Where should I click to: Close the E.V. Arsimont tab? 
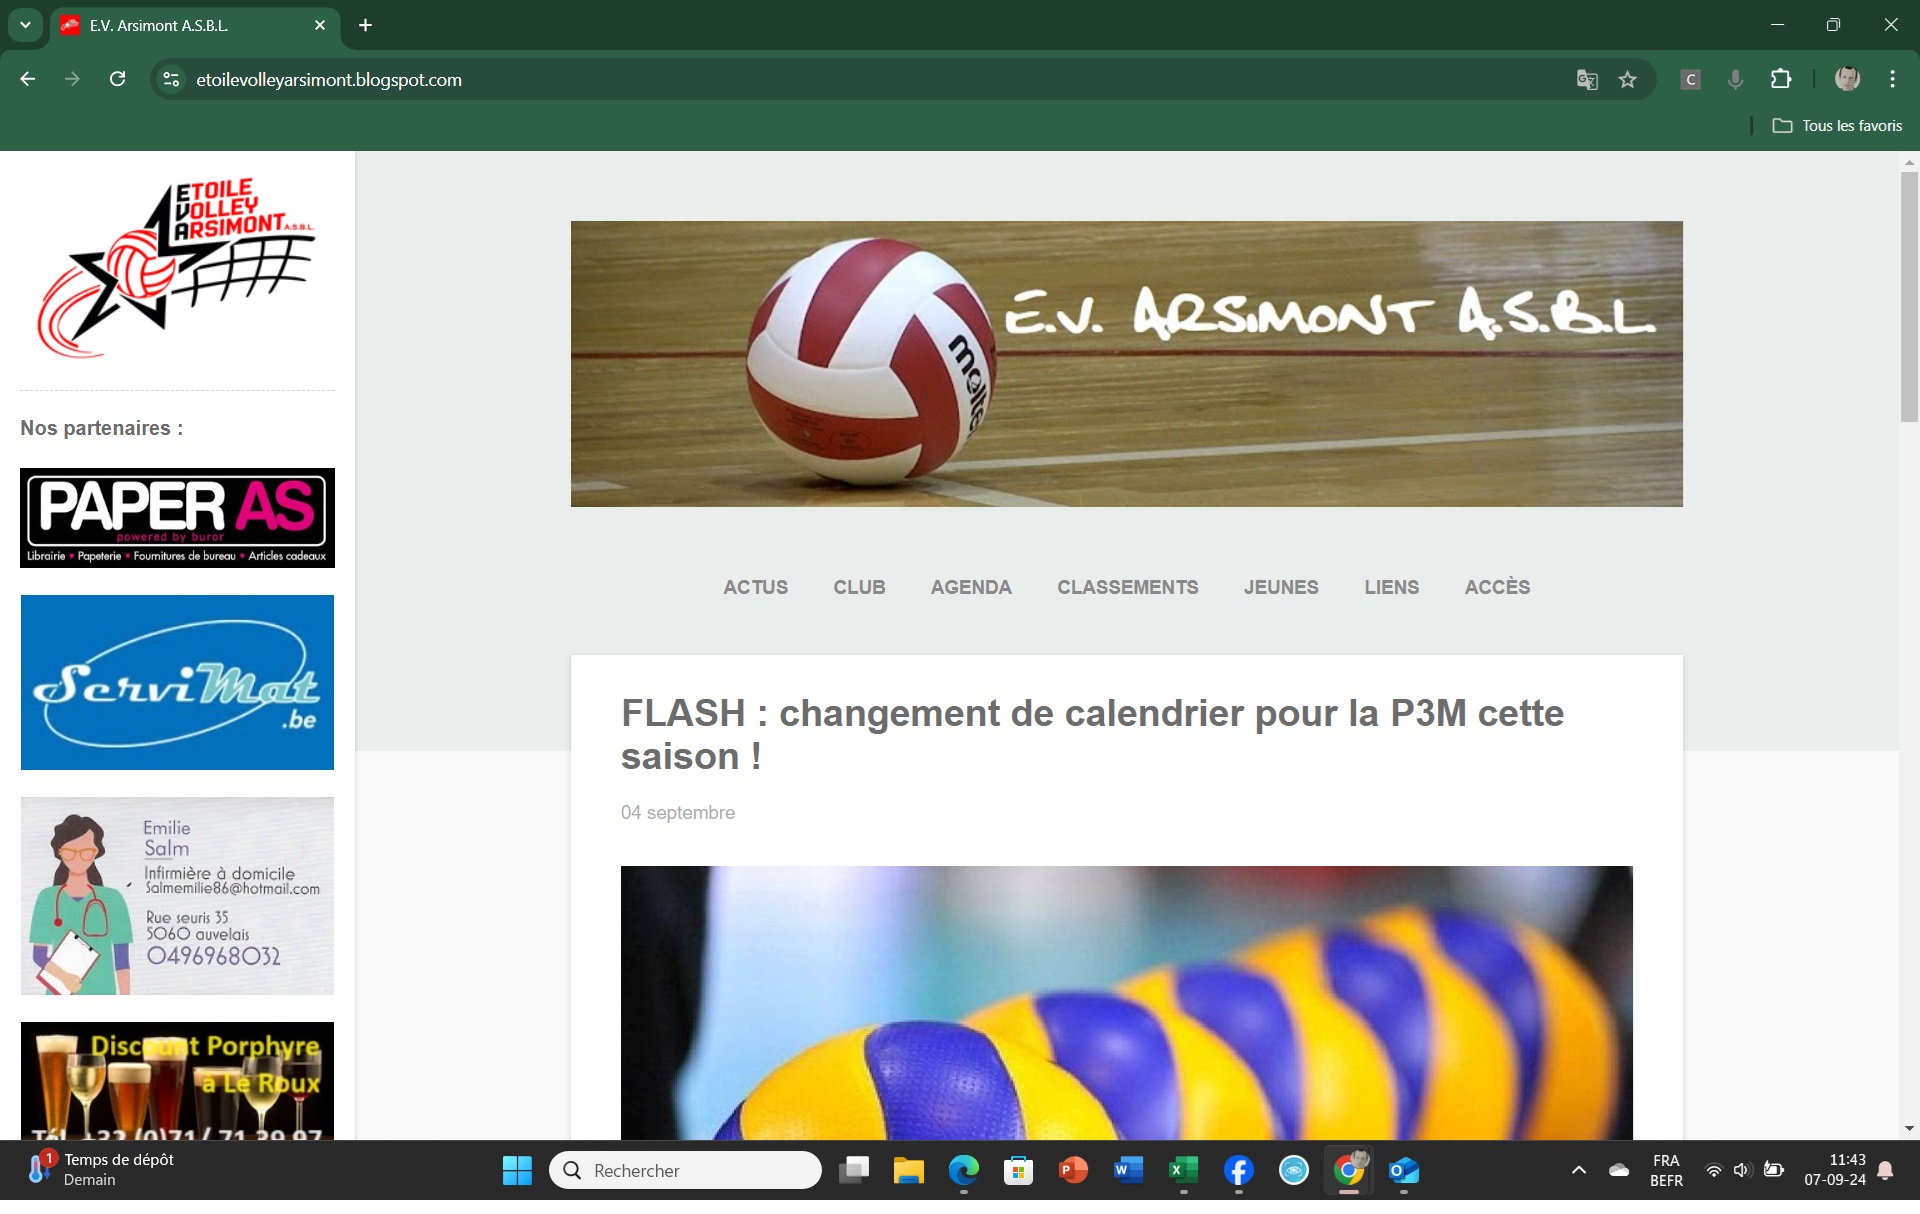pos(320,25)
